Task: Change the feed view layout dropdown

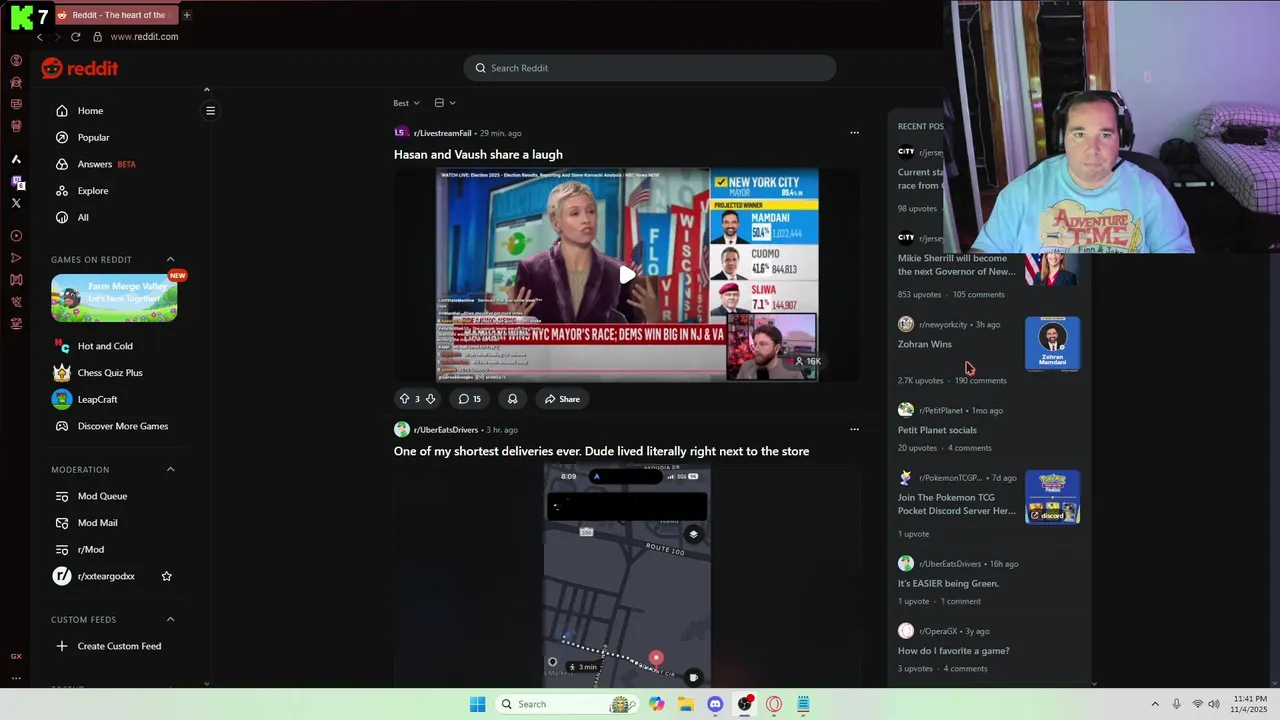Action: coord(445,103)
